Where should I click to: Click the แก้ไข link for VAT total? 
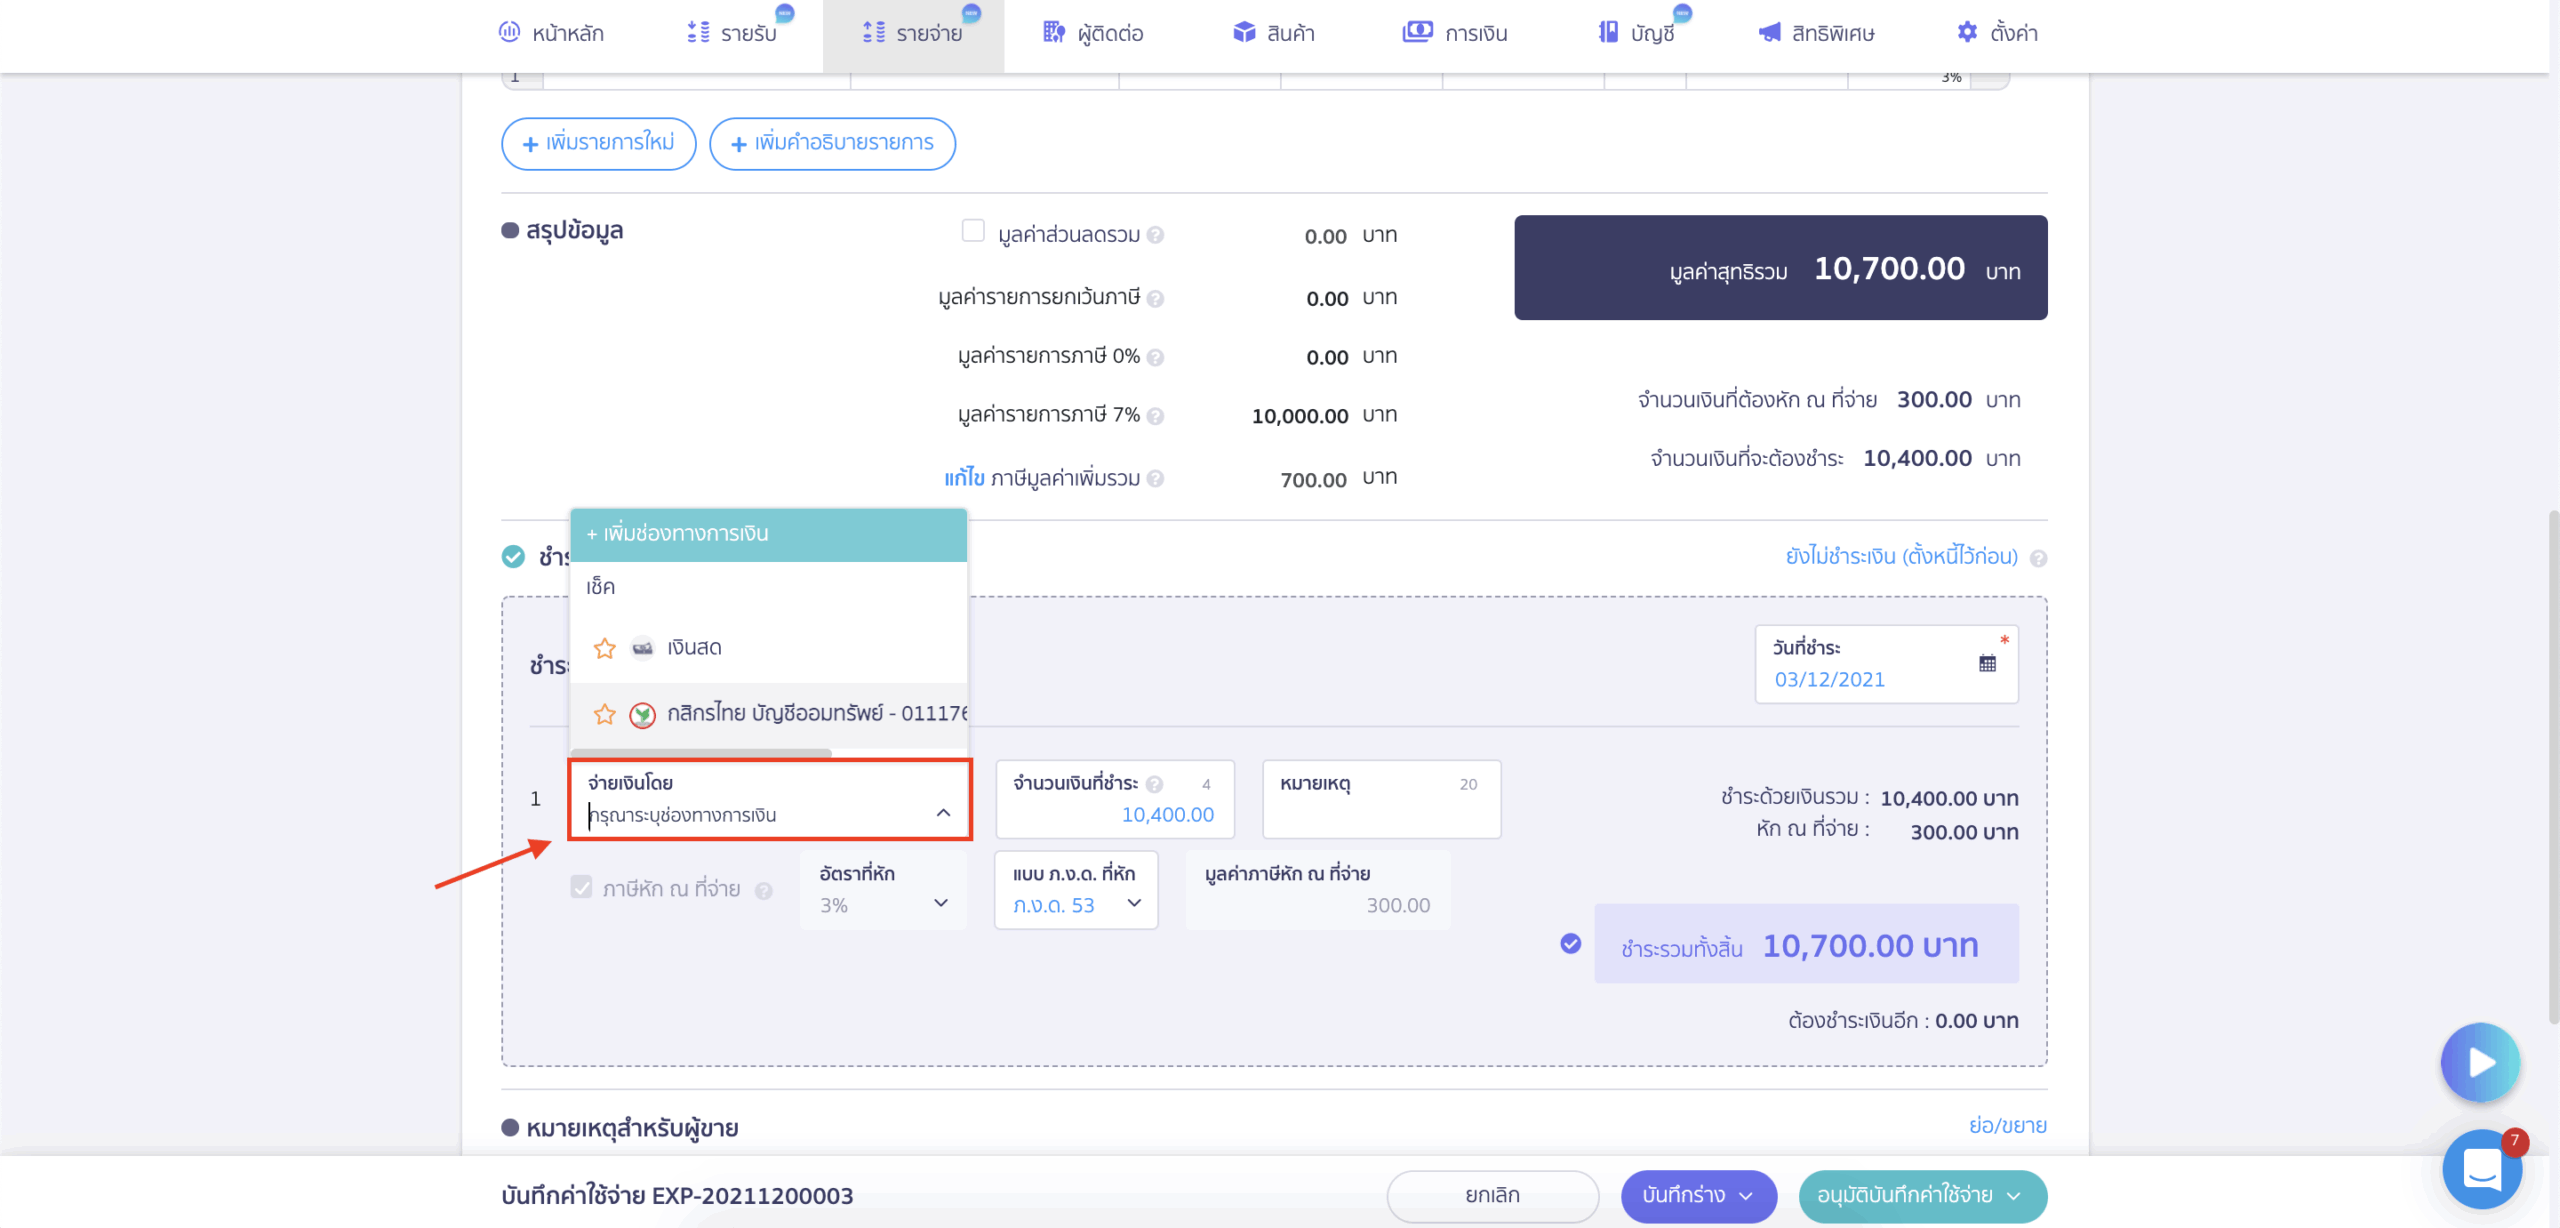(x=964, y=478)
